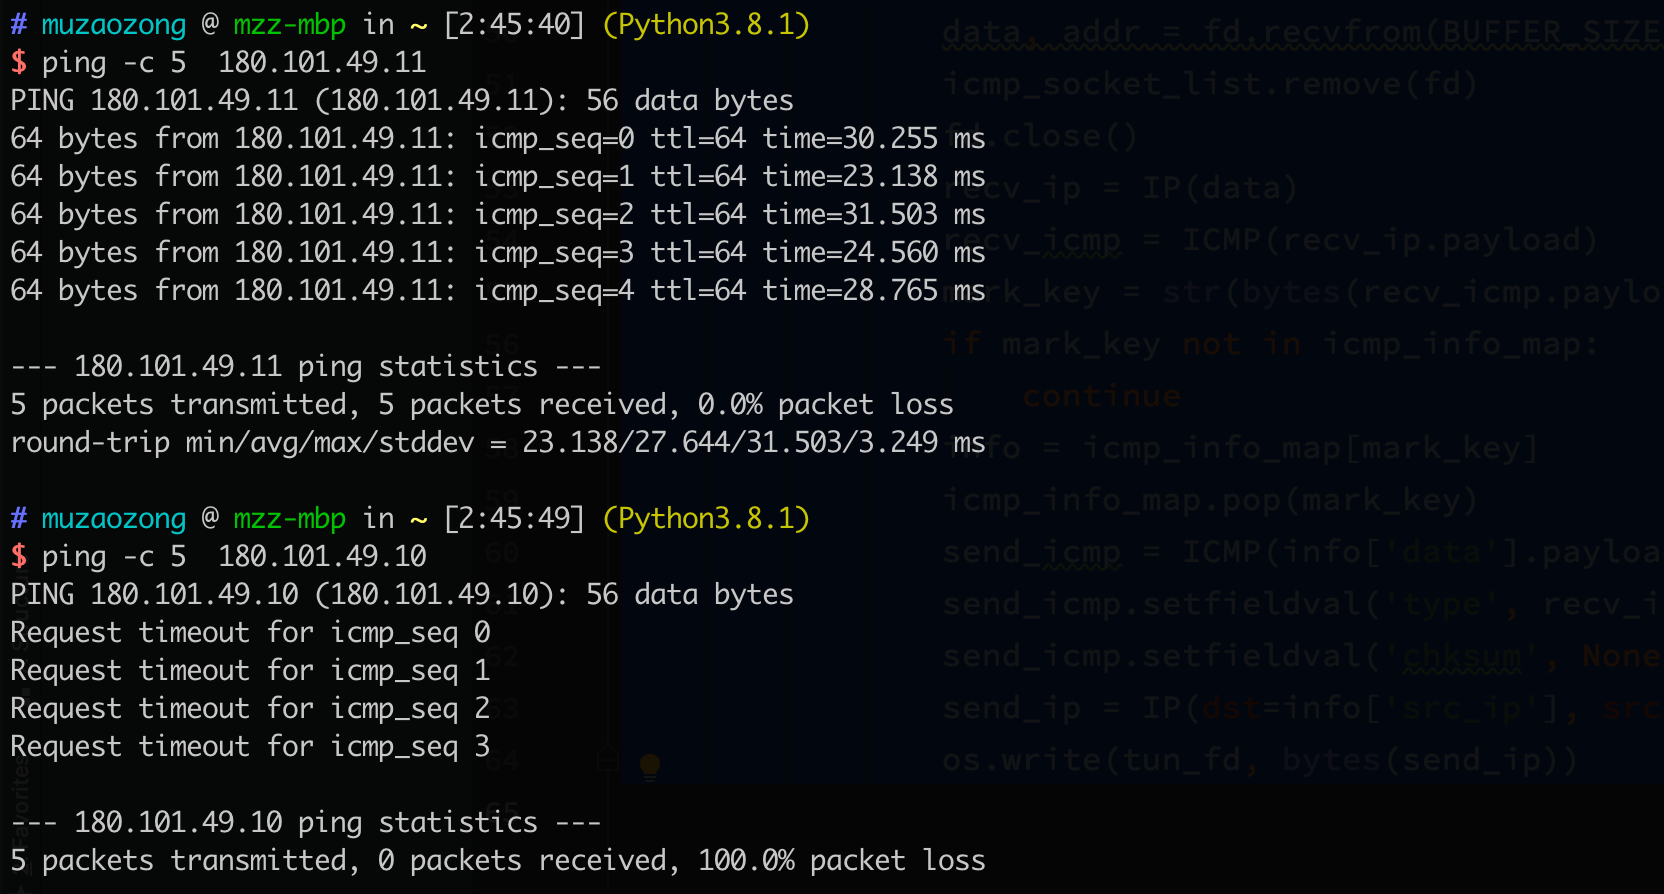Click the icmp_seq=0 reply line
The width and height of the screenshot is (1664, 894).
(x=497, y=139)
